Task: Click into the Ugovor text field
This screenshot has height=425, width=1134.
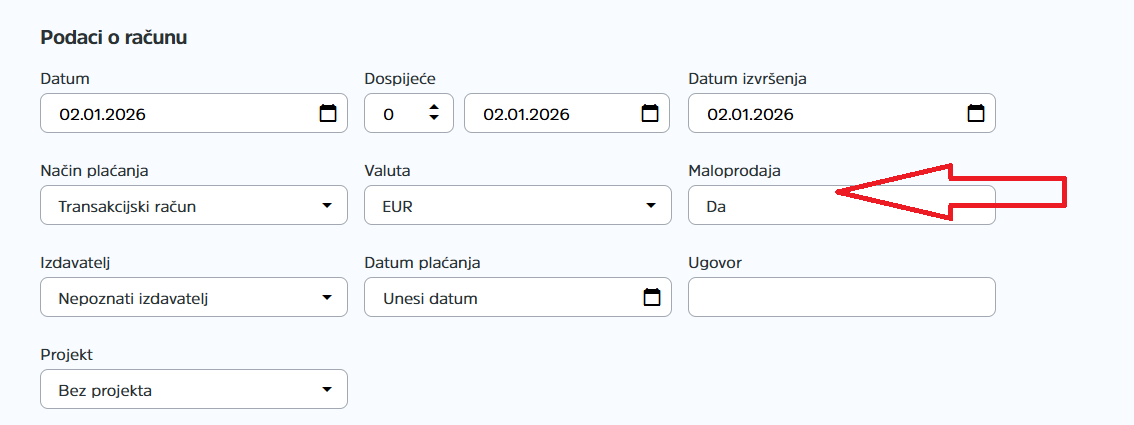Action: (841, 297)
